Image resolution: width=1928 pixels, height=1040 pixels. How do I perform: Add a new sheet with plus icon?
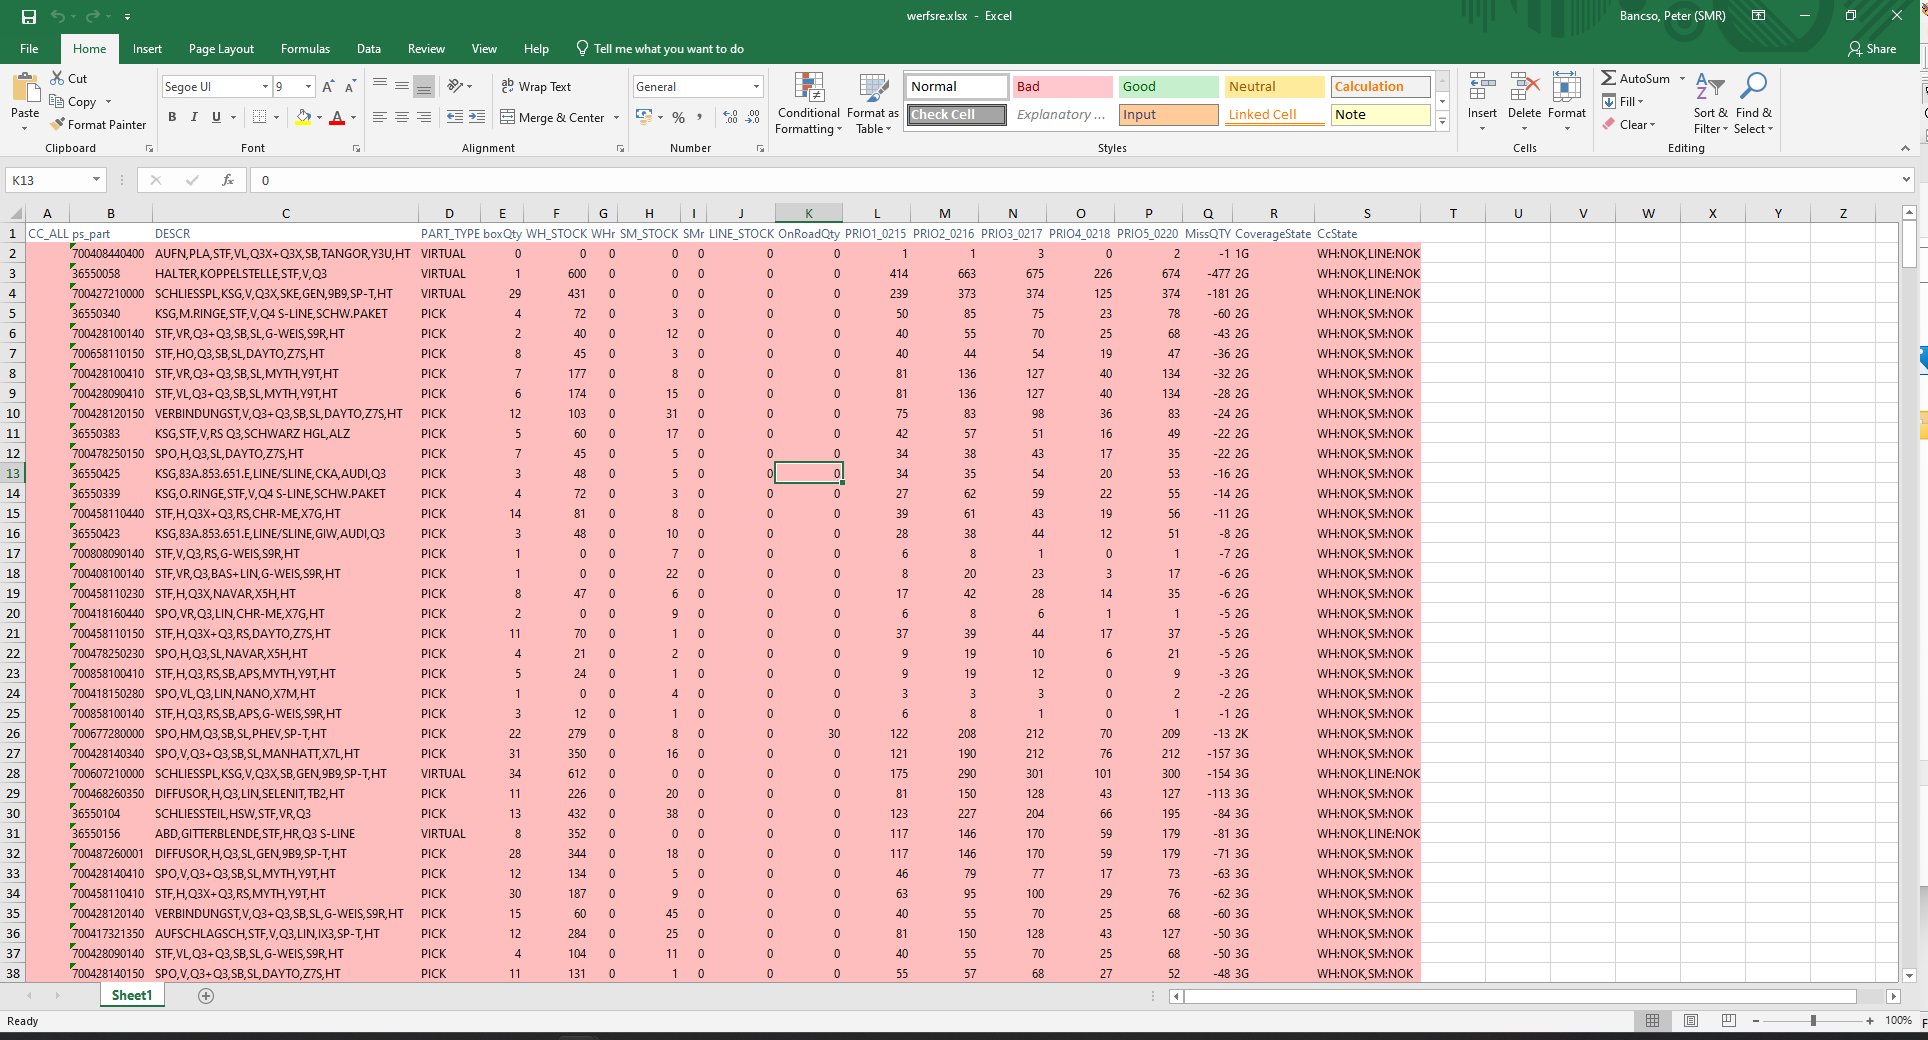[x=206, y=996]
